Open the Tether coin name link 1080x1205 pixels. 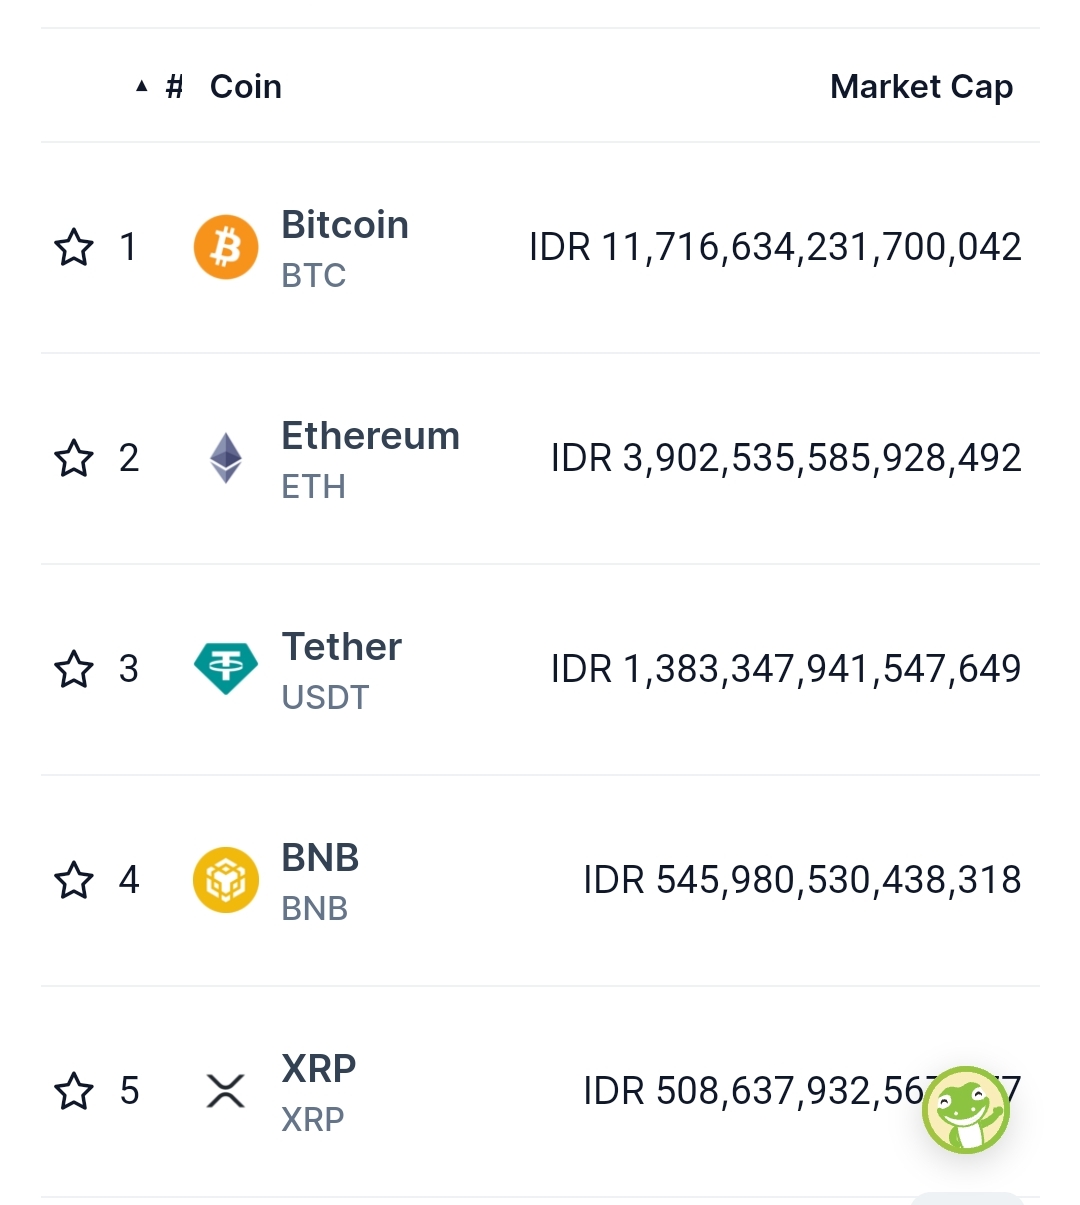coord(341,647)
